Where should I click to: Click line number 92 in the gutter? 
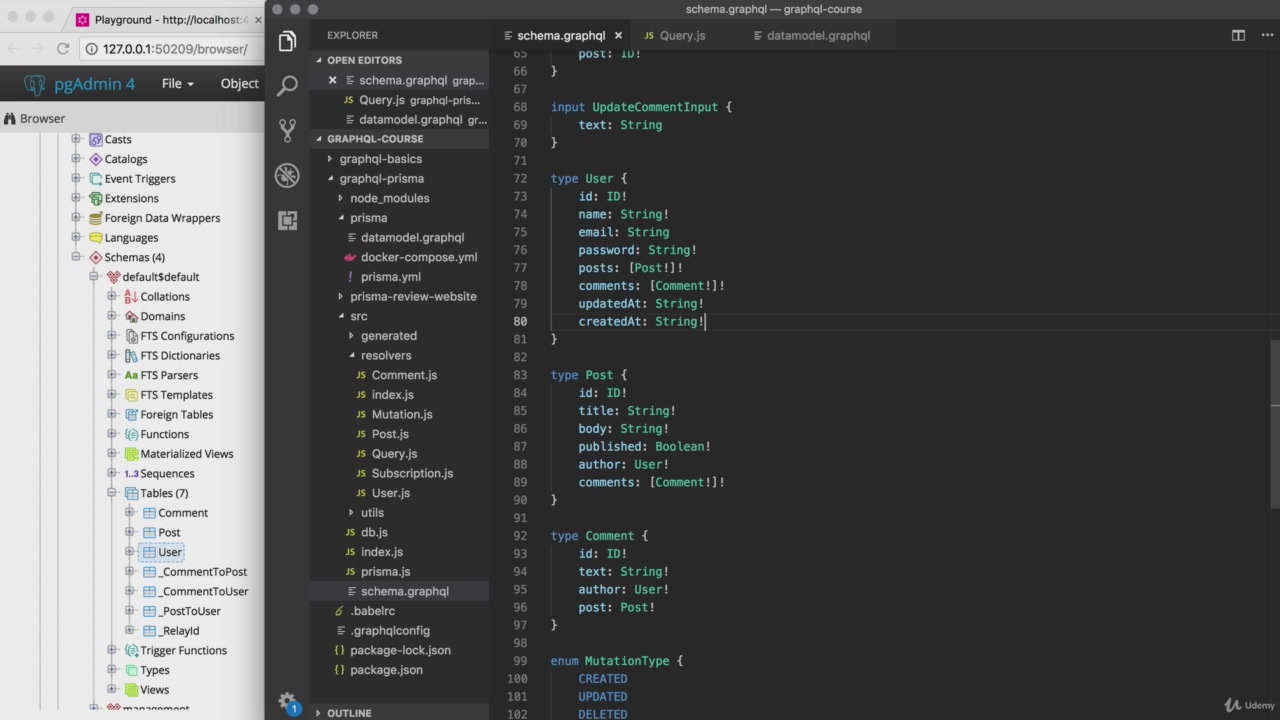tap(519, 536)
